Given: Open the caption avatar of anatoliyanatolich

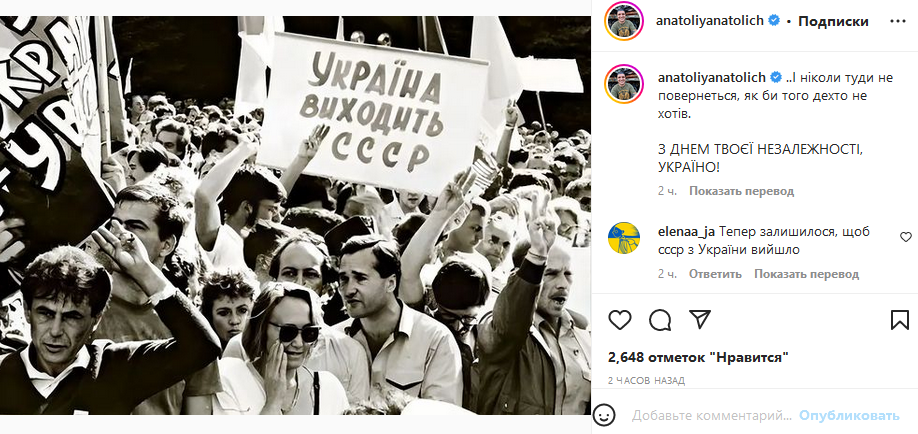Looking at the screenshot, I should pyautogui.click(x=624, y=85).
